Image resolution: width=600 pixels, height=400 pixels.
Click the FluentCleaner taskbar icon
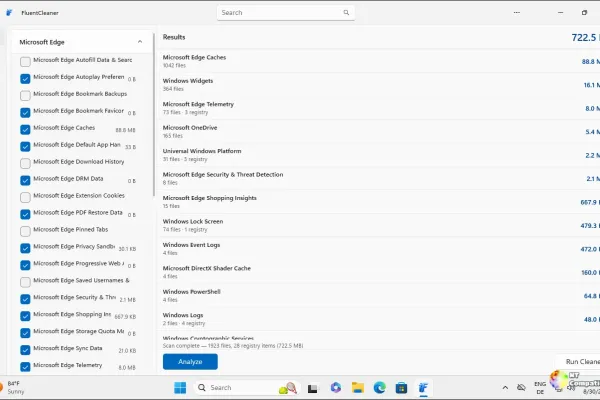tap(423, 388)
